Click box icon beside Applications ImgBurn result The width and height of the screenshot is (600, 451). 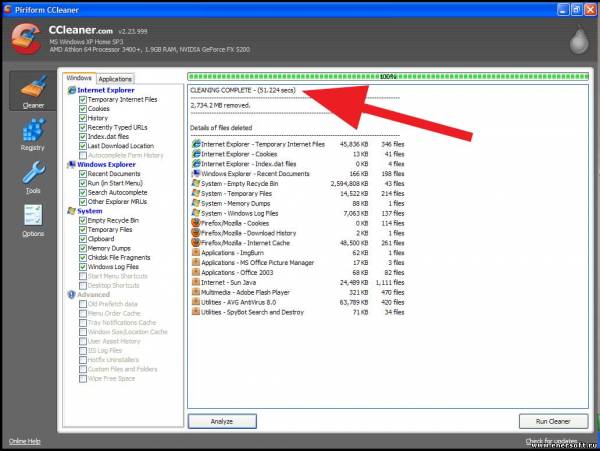196,252
